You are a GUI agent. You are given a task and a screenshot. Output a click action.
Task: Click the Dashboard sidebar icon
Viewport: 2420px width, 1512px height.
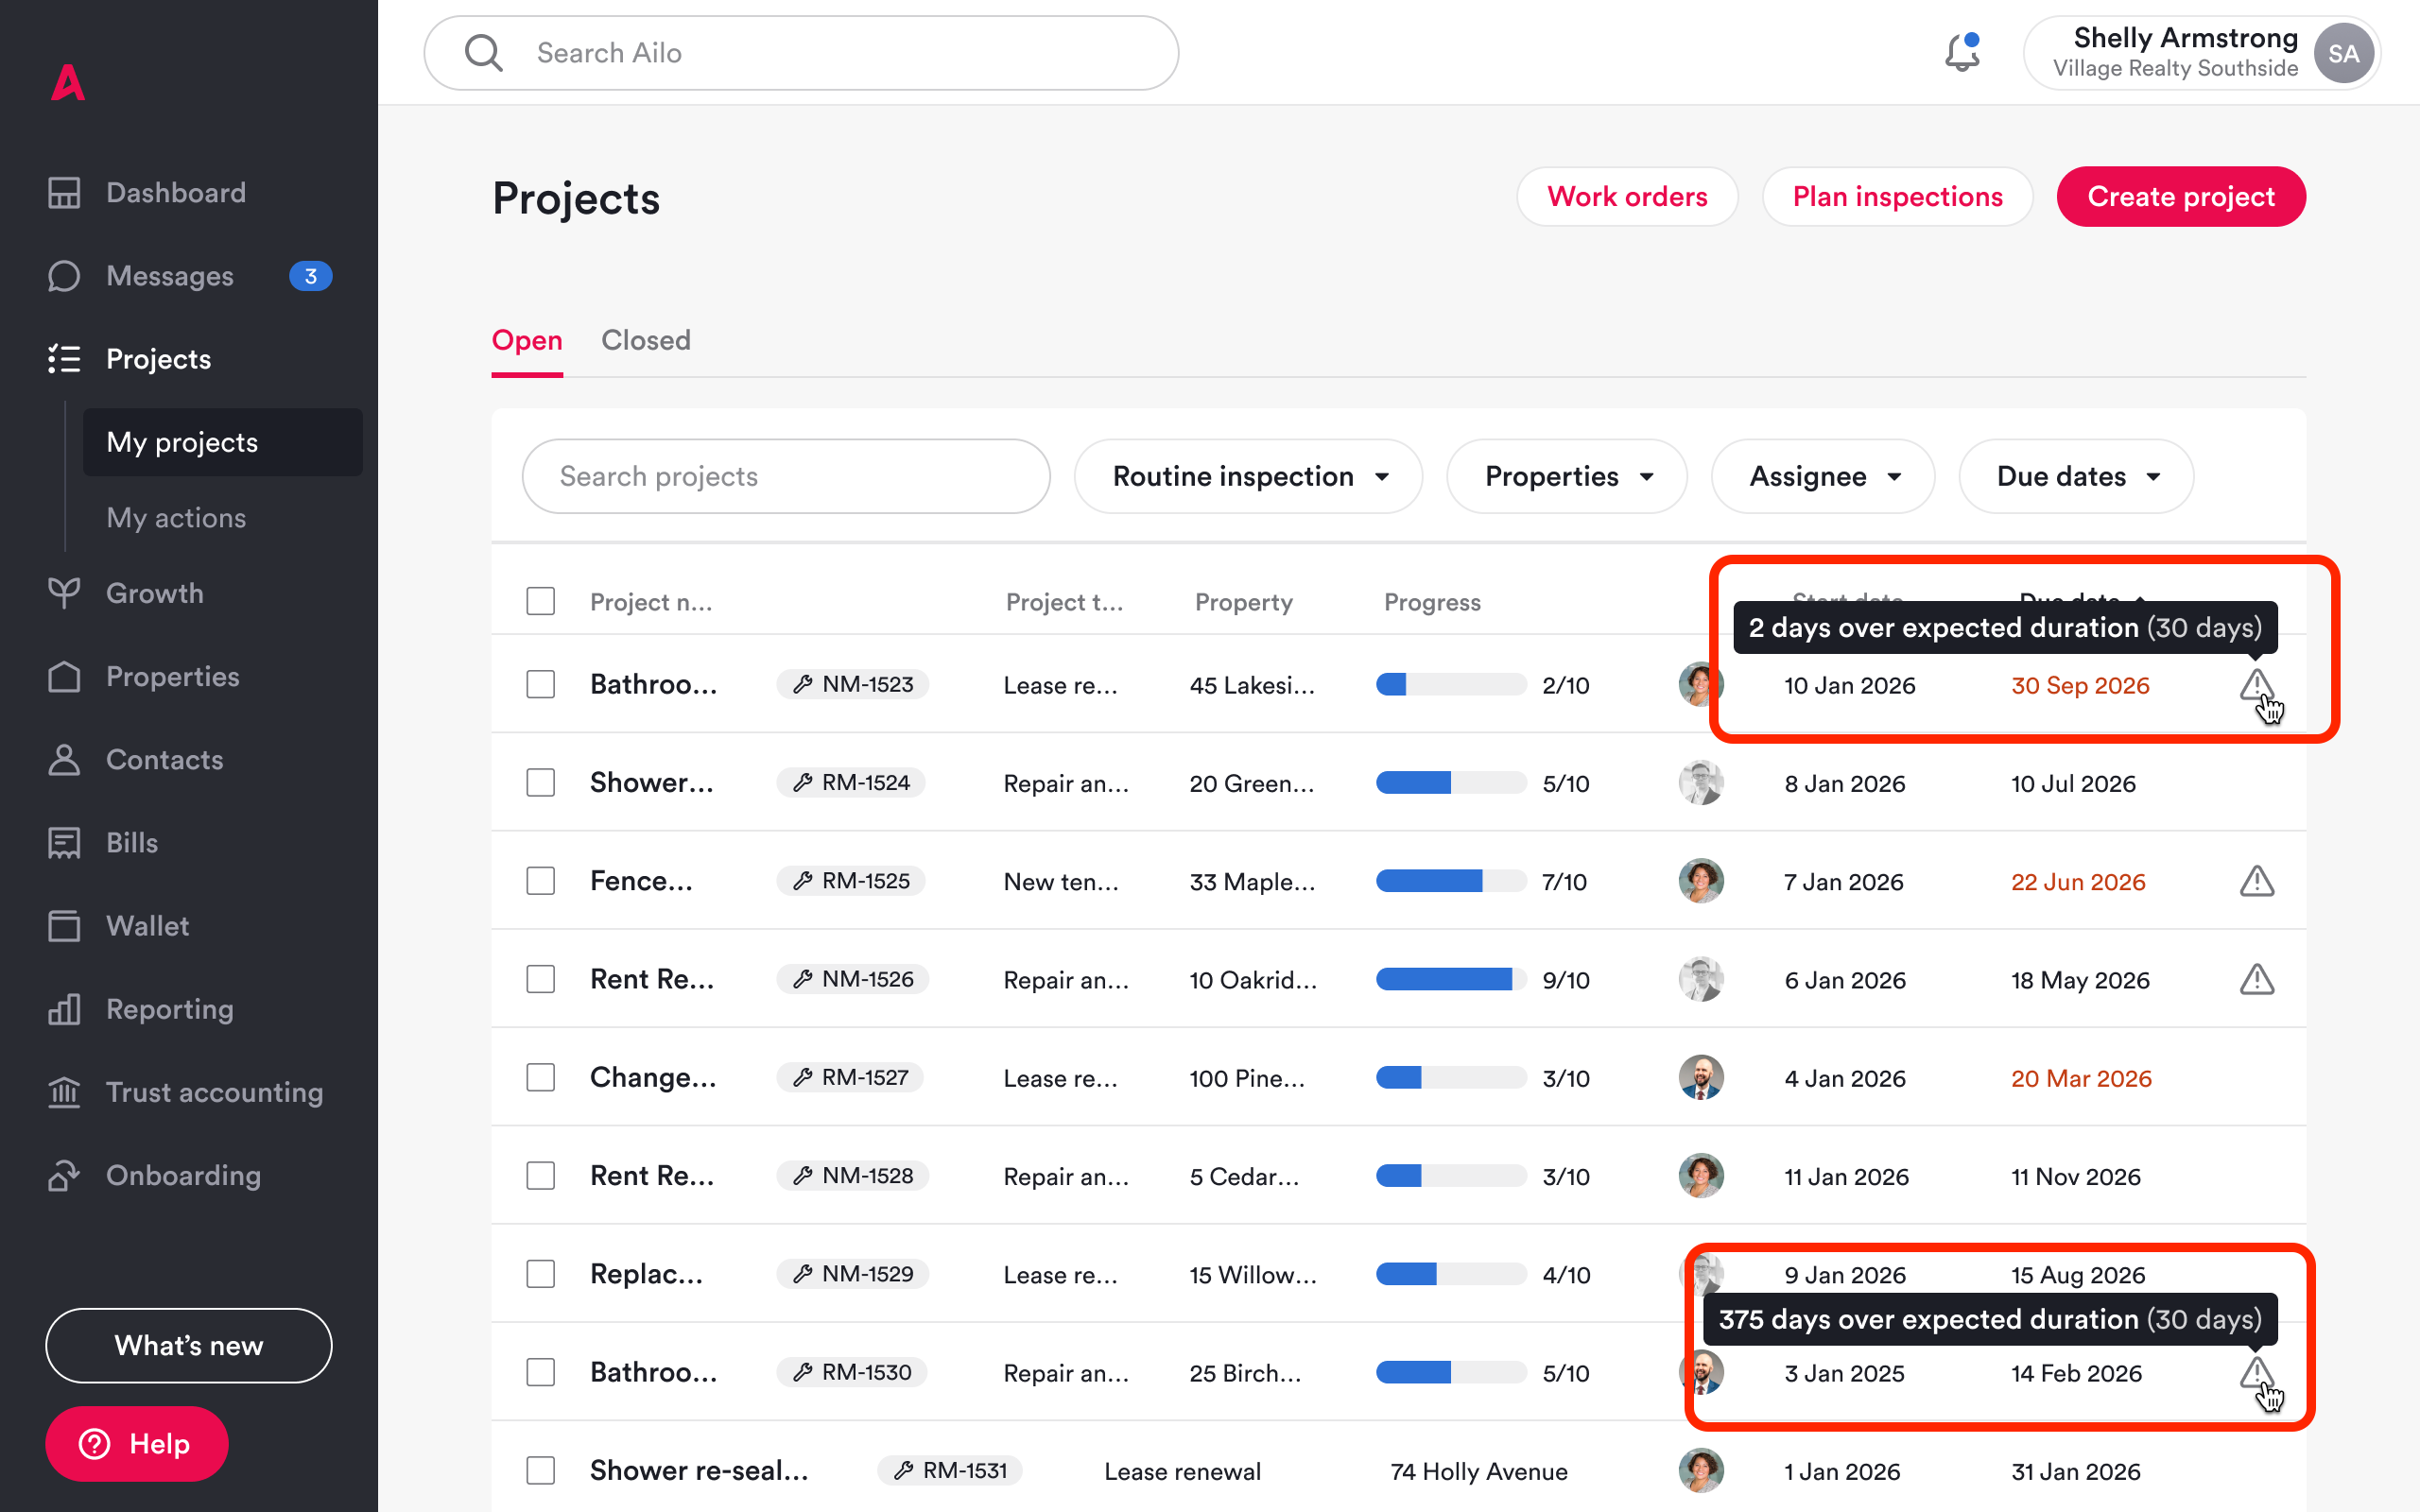[x=64, y=193]
